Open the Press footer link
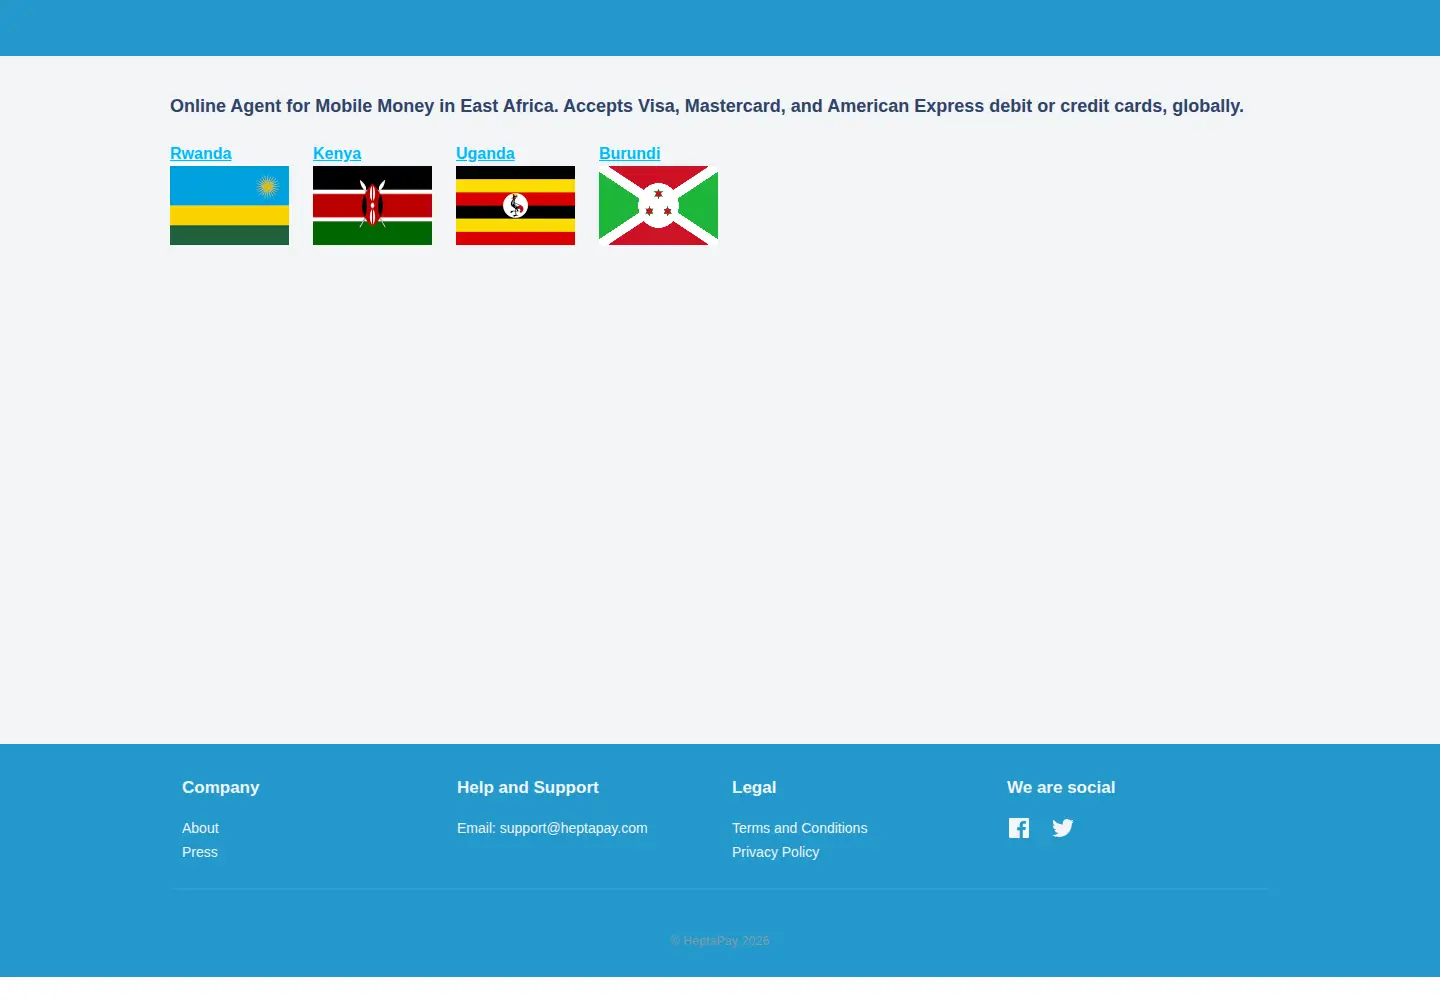Image resolution: width=1440 pixels, height=1000 pixels. pos(200,852)
